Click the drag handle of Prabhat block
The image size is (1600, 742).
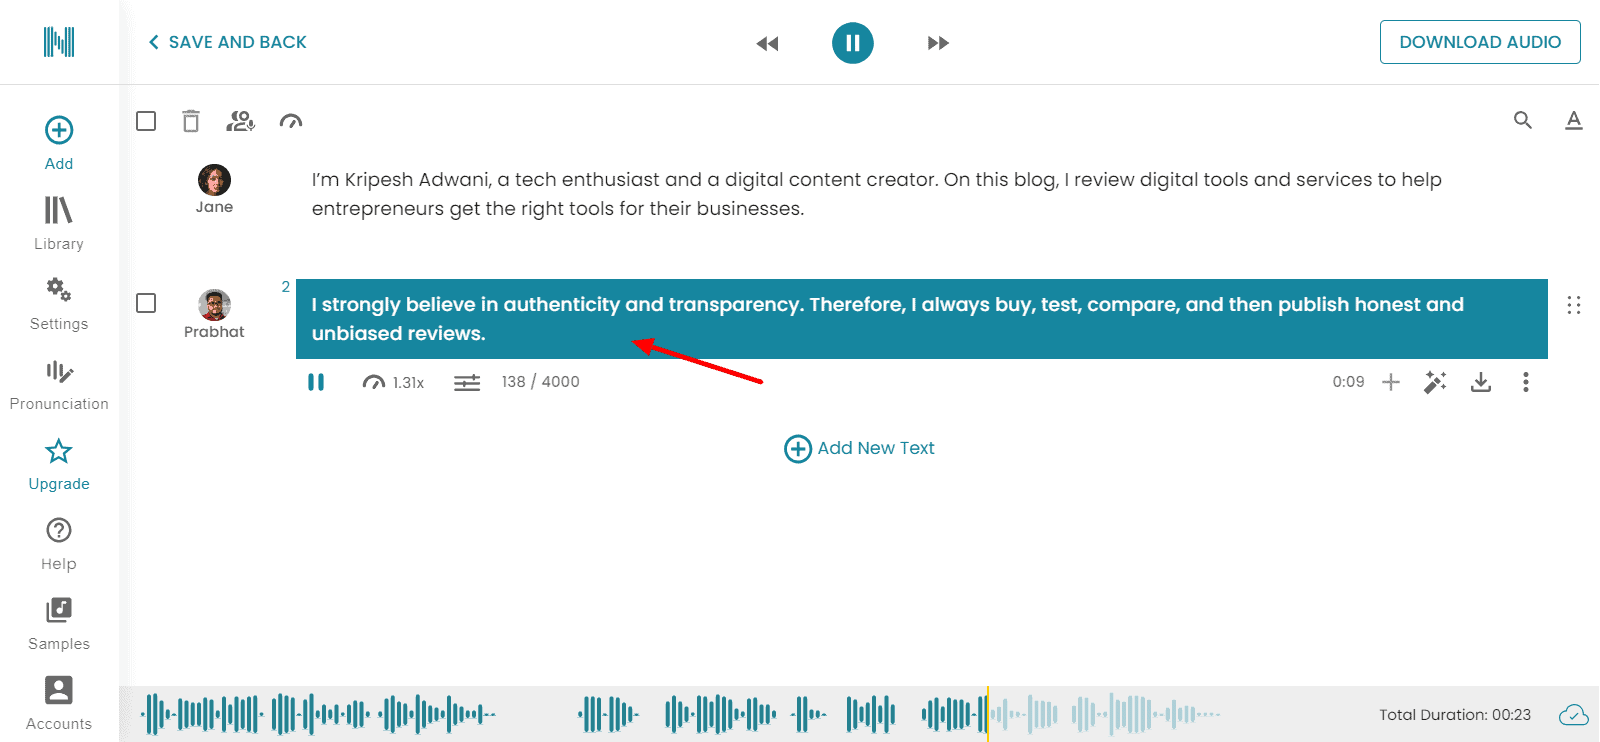pyautogui.click(x=1574, y=305)
